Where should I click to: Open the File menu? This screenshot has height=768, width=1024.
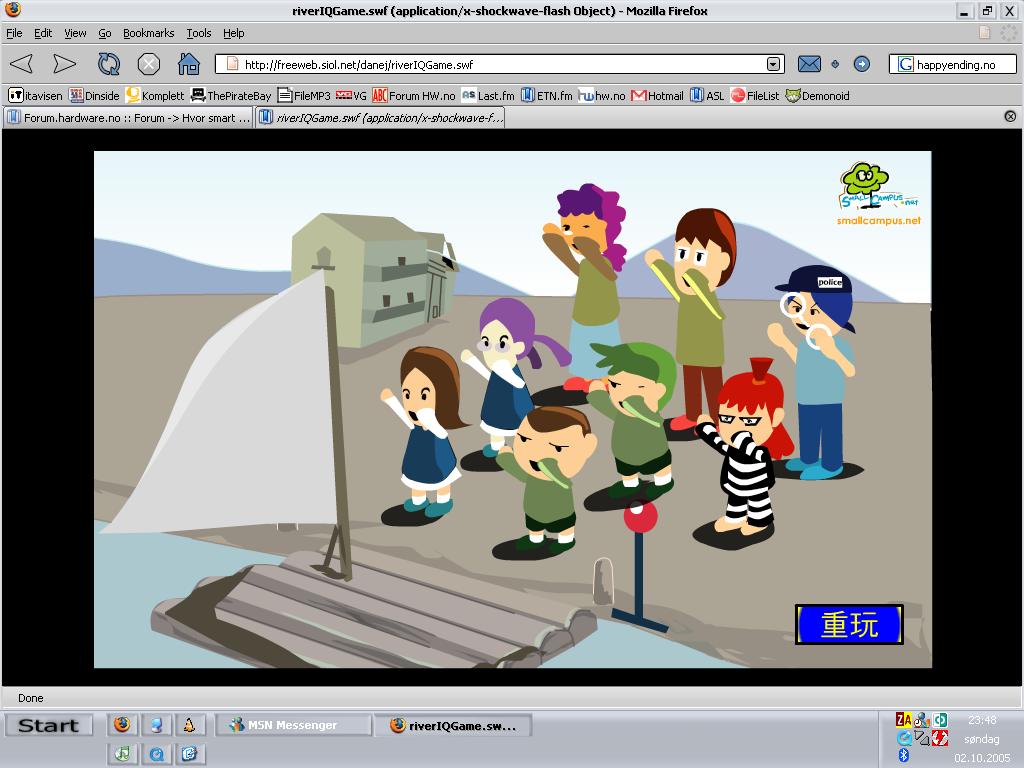coord(14,33)
